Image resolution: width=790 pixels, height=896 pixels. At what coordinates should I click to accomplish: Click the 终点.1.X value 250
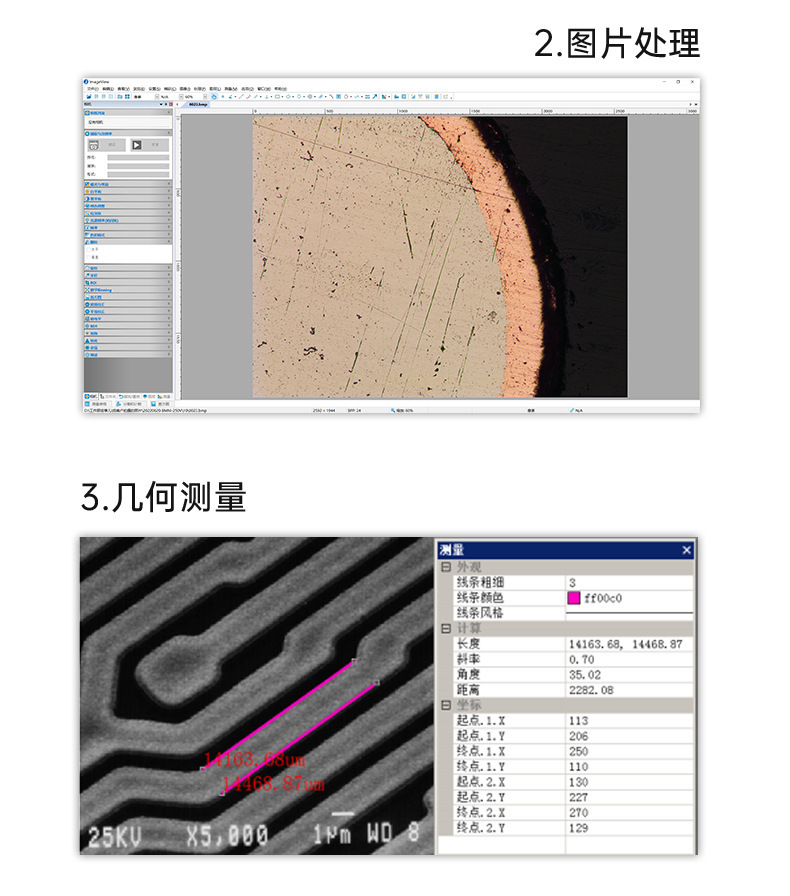(629, 751)
